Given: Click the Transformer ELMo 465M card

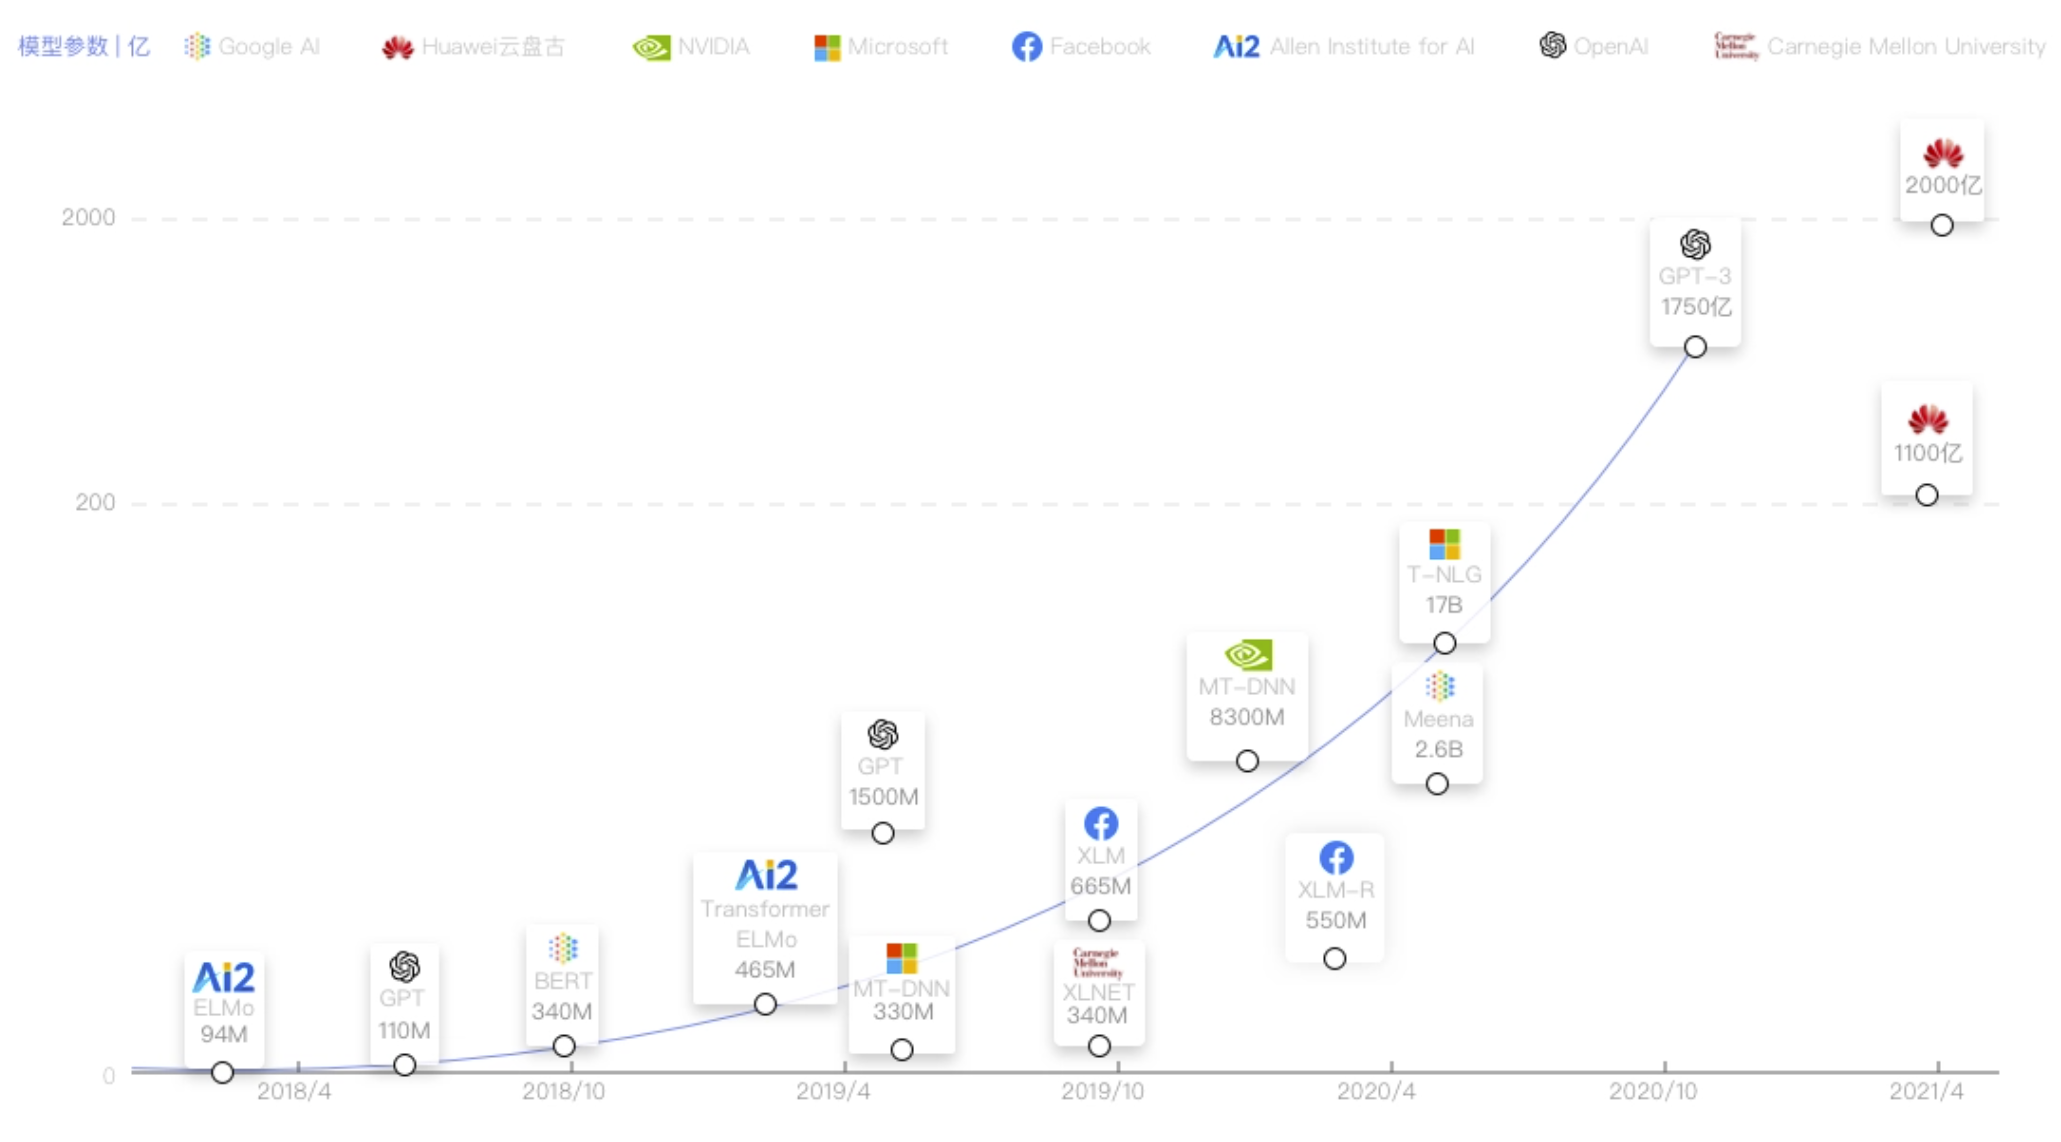Looking at the screenshot, I should coord(765,928).
